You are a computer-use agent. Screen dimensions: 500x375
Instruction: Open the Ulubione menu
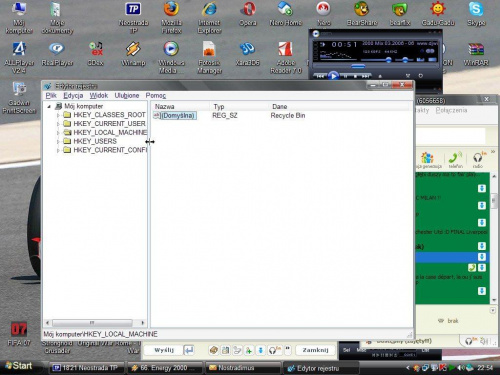[x=127, y=96]
